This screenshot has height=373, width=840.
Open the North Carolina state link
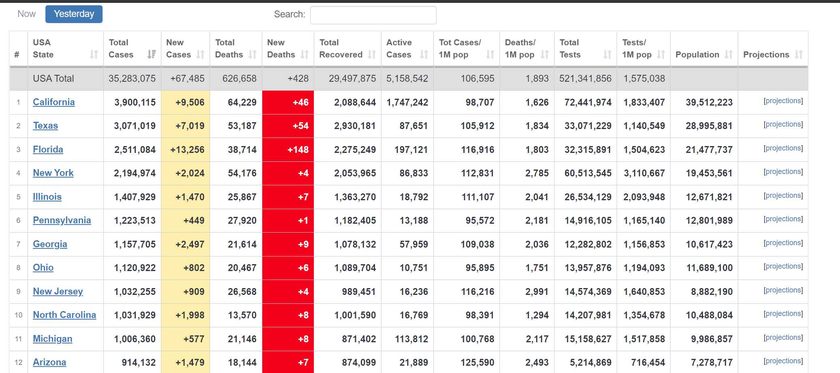(64, 315)
